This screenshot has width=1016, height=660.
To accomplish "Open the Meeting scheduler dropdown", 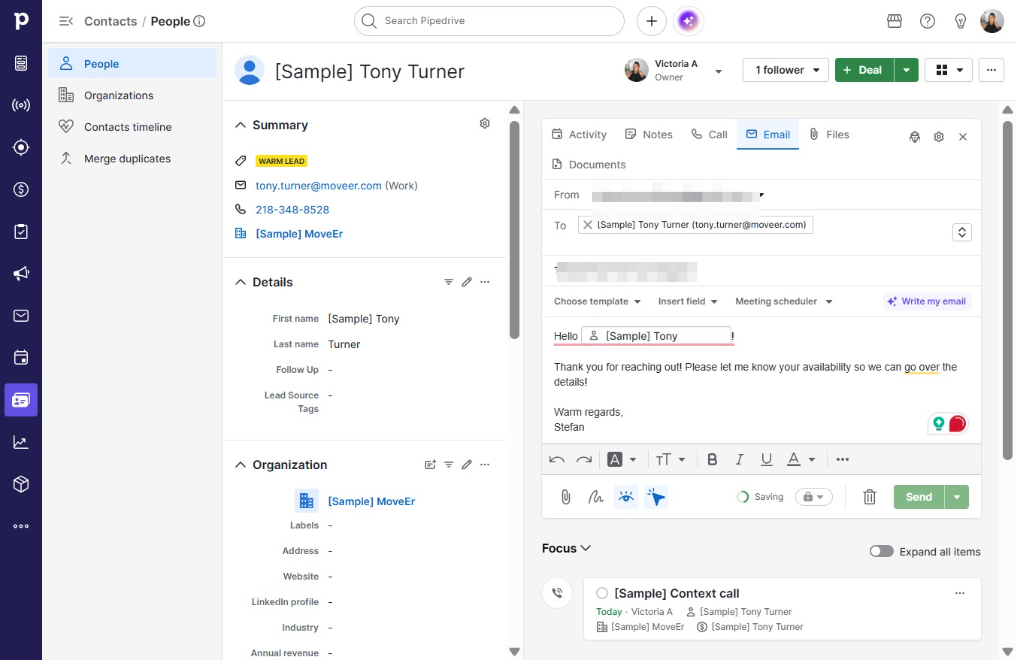I will point(783,301).
